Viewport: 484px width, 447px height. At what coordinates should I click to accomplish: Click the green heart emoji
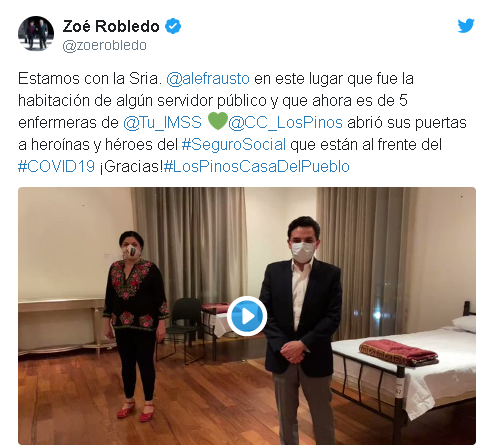[218, 121]
